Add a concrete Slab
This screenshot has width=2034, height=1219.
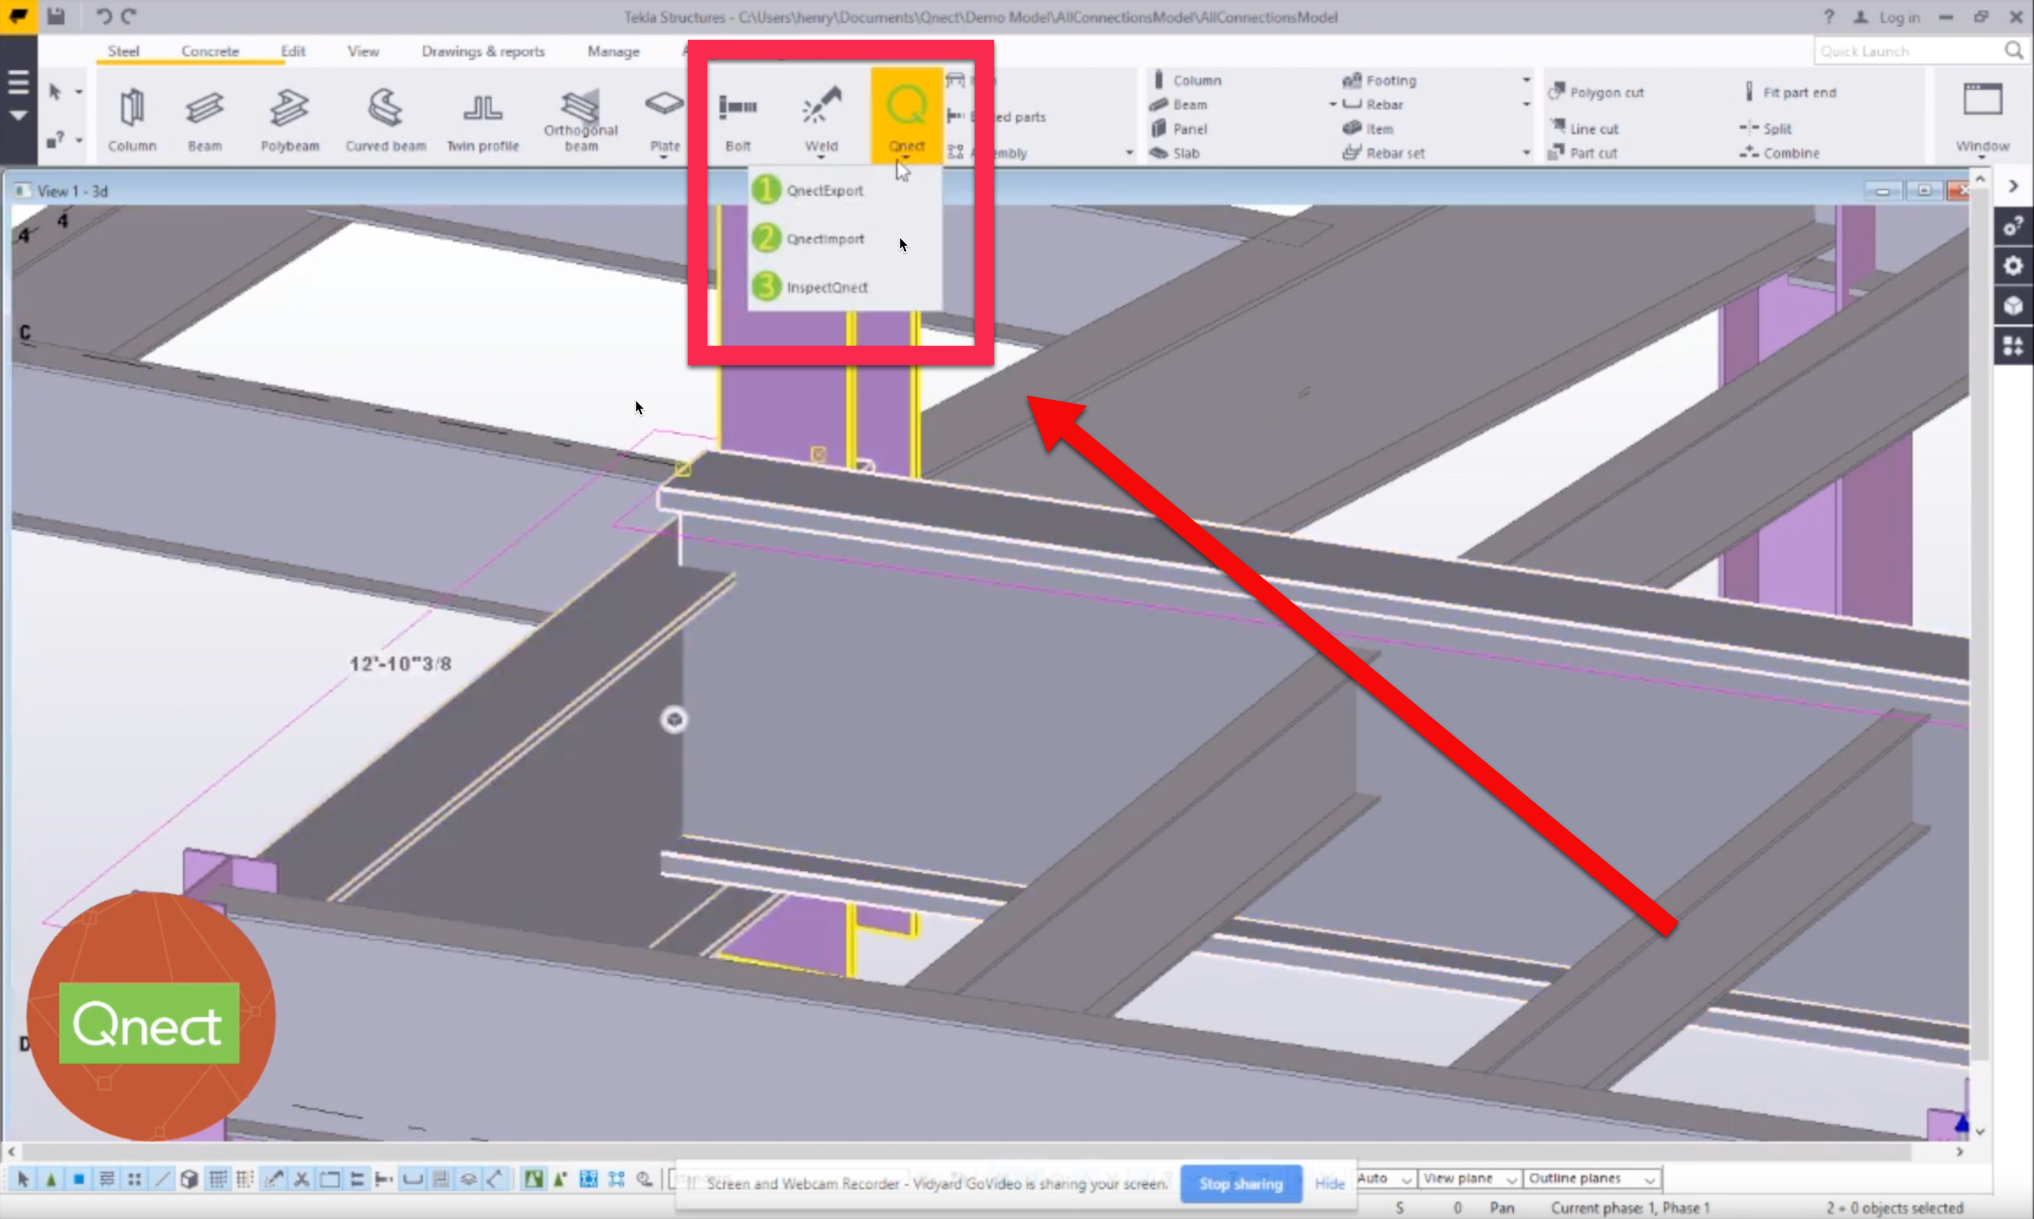coord(1174,153)
